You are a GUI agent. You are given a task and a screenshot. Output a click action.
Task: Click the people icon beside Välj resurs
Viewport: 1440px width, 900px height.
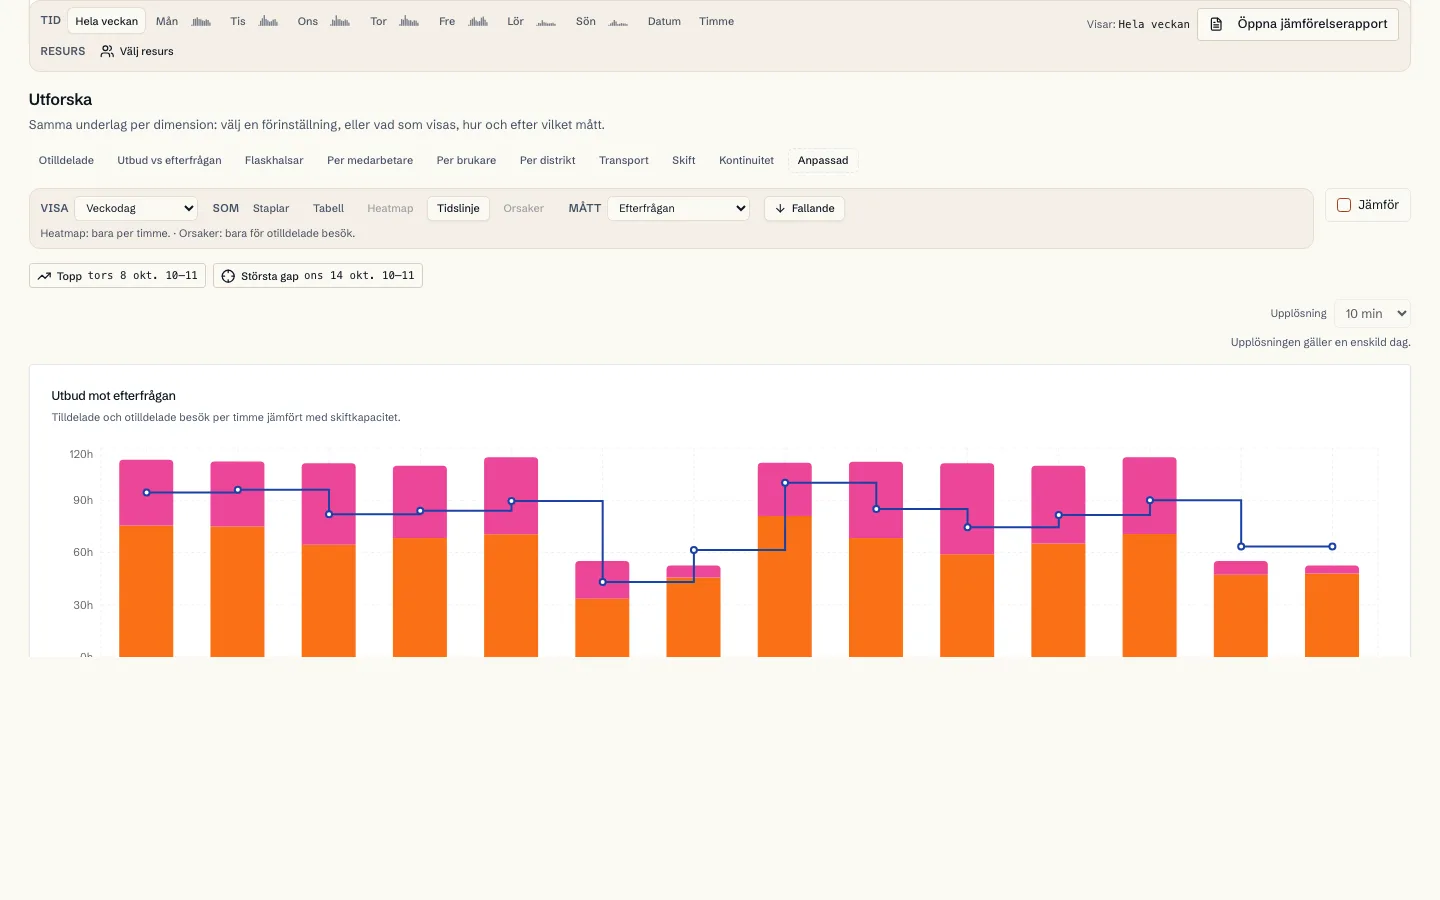[x=107, y=51]
